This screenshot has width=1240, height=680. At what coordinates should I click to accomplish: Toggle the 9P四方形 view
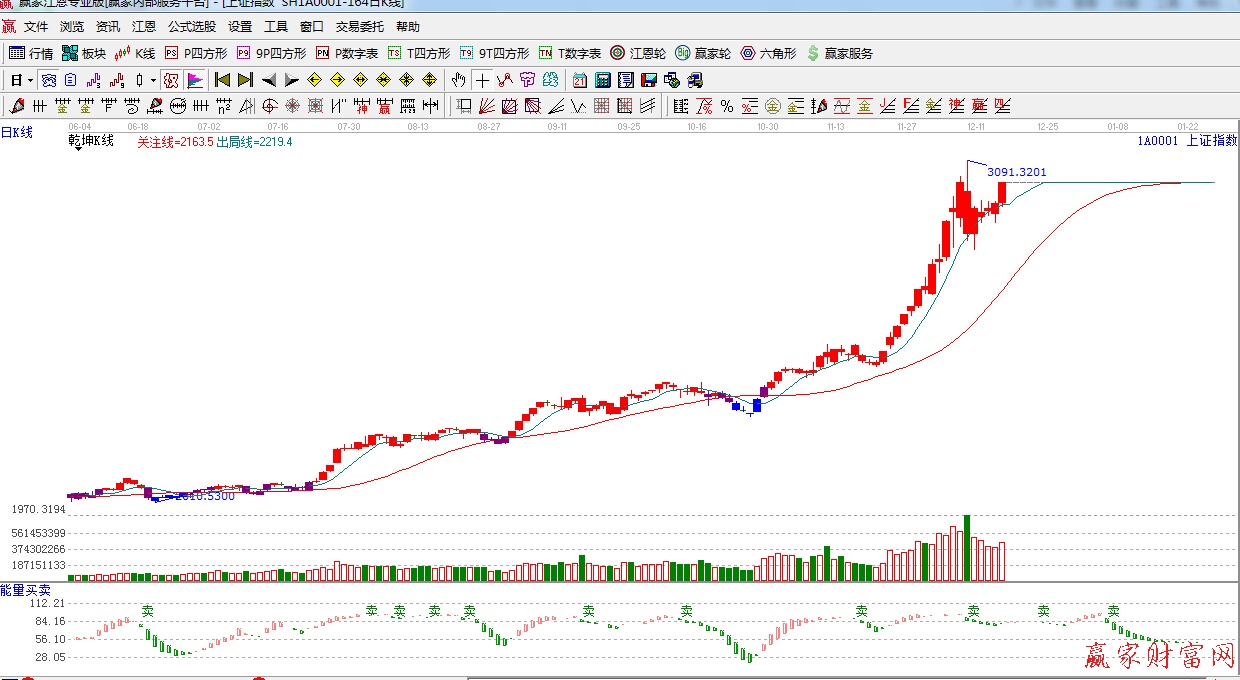[271, 53]
